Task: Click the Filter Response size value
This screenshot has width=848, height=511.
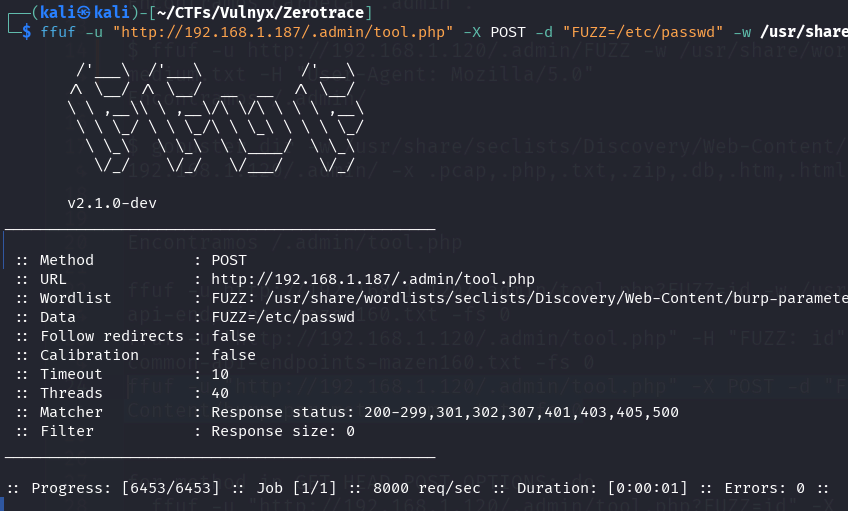Action: (283, 431)
